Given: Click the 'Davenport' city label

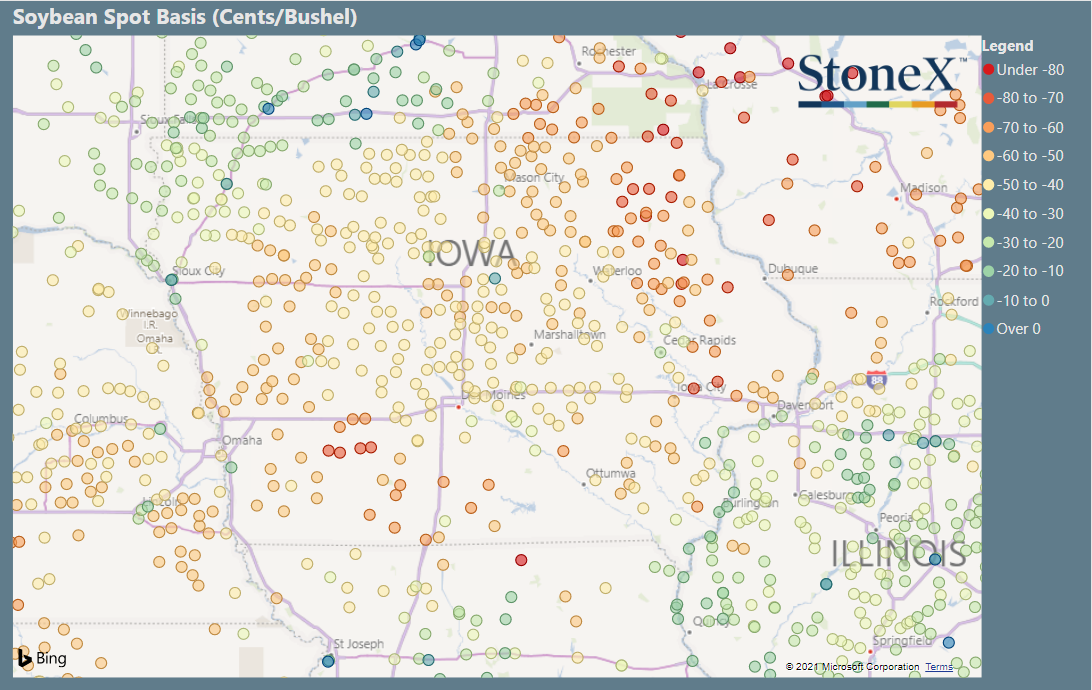Looking at the screenshot, I should point(805,405).
